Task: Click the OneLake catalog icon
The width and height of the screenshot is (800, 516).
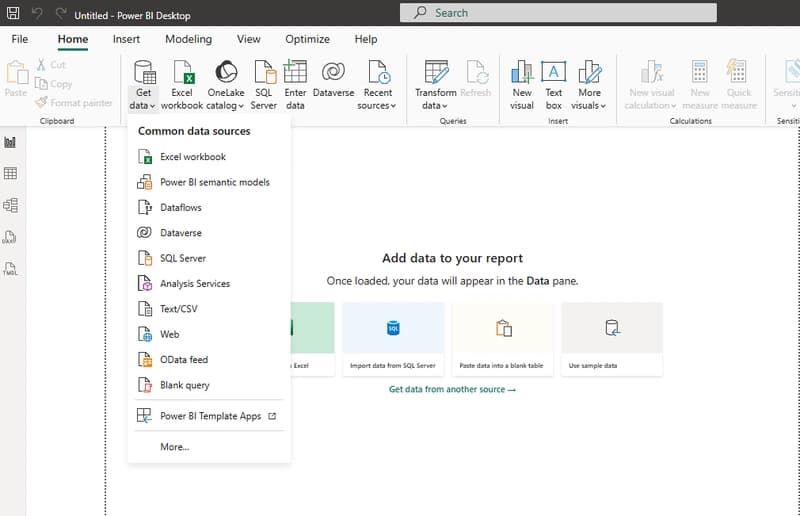Action: pyautogui.click(x=226, y=72)
